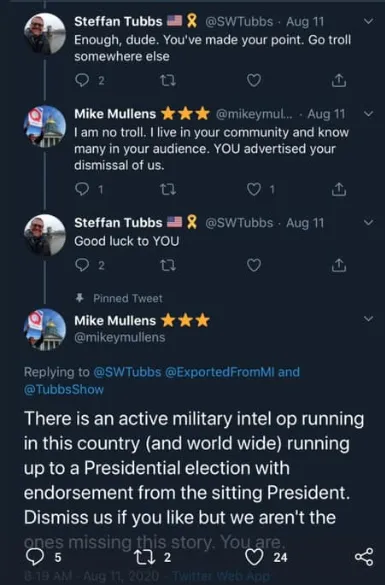Like the "Good luck to YOU" tweet
This screenshot has height=585, width=385.
pyautogui.click(x=254, y=265)
